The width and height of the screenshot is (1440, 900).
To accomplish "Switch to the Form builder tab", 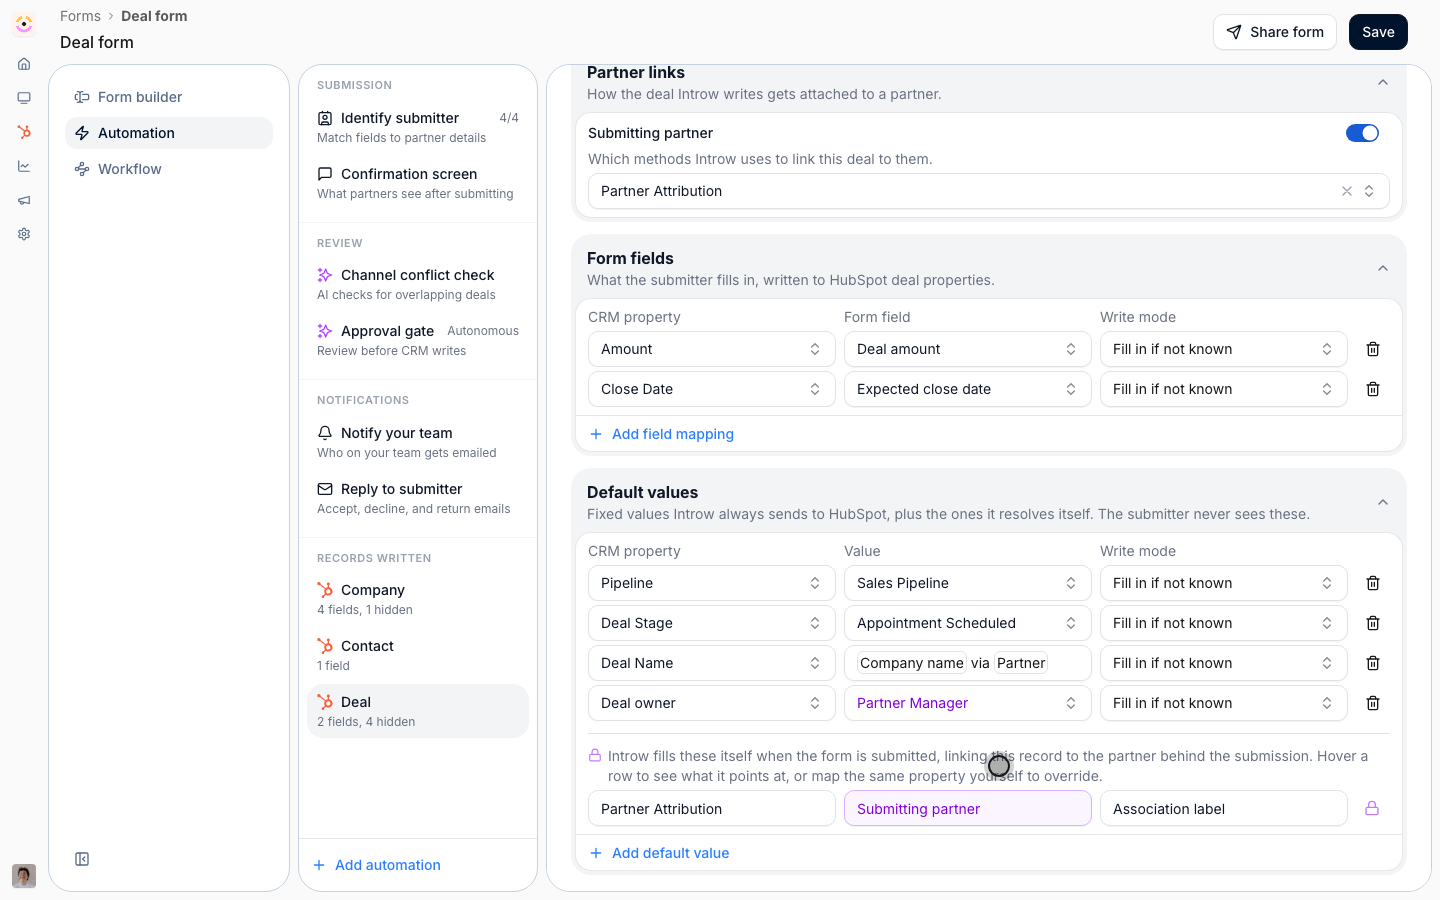I will (x=169, y=97).
